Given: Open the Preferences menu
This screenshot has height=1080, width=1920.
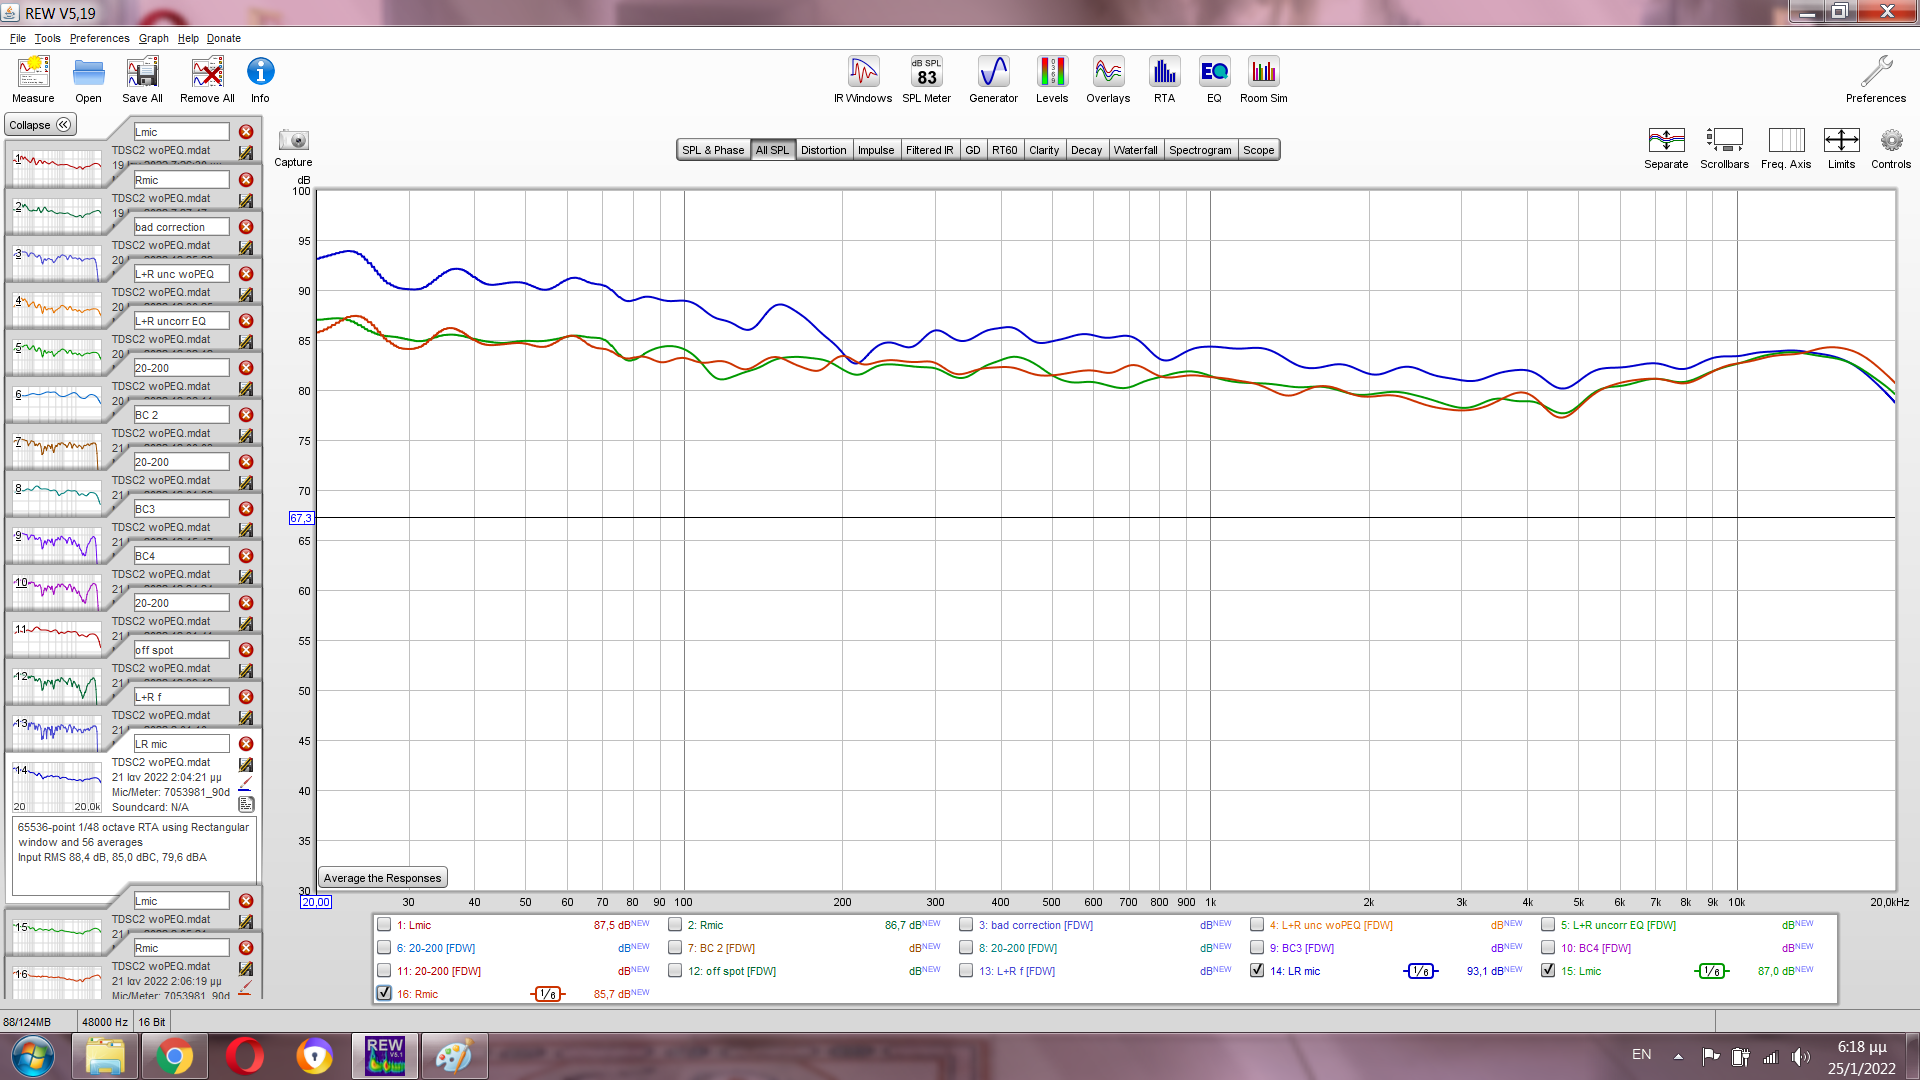Looking at the screenshot, I should pos(99,38).
